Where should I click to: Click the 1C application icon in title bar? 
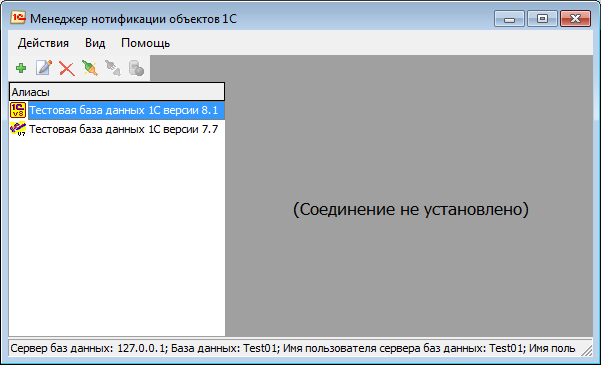pyautogui.click(x=18, y=18)
